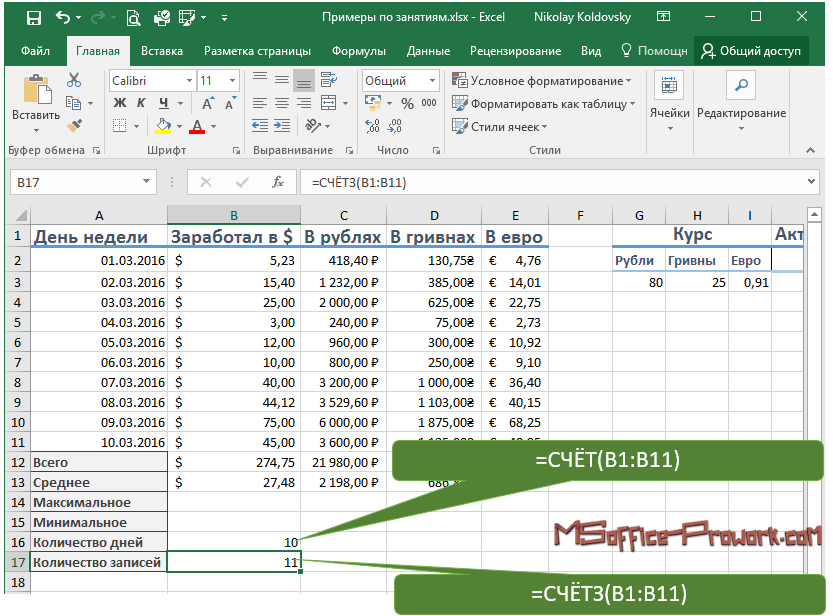Toggle bottom vertical alignment button
This screenshot has height=616, width=833.
tap(304, 81)
